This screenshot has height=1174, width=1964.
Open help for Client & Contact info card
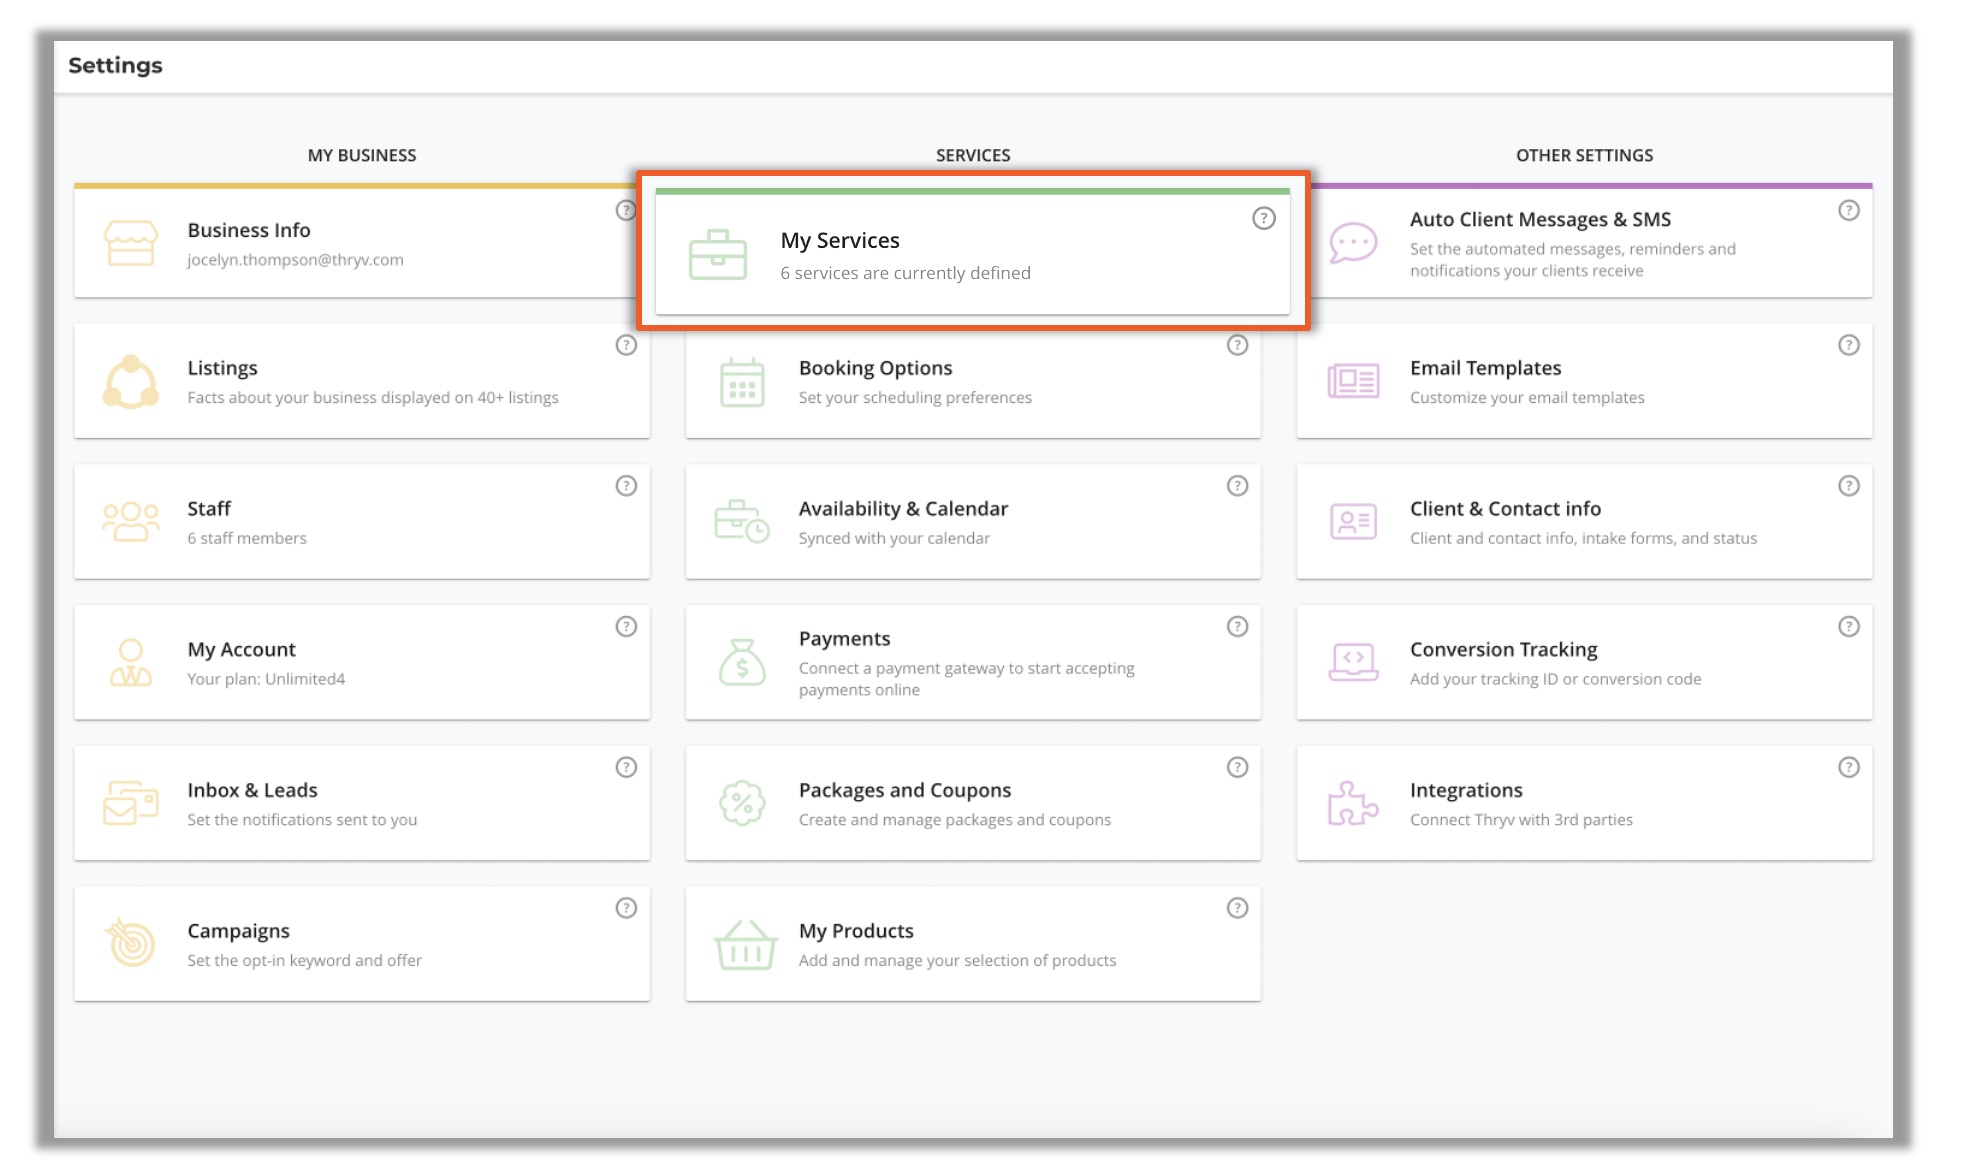[1849, 486]
